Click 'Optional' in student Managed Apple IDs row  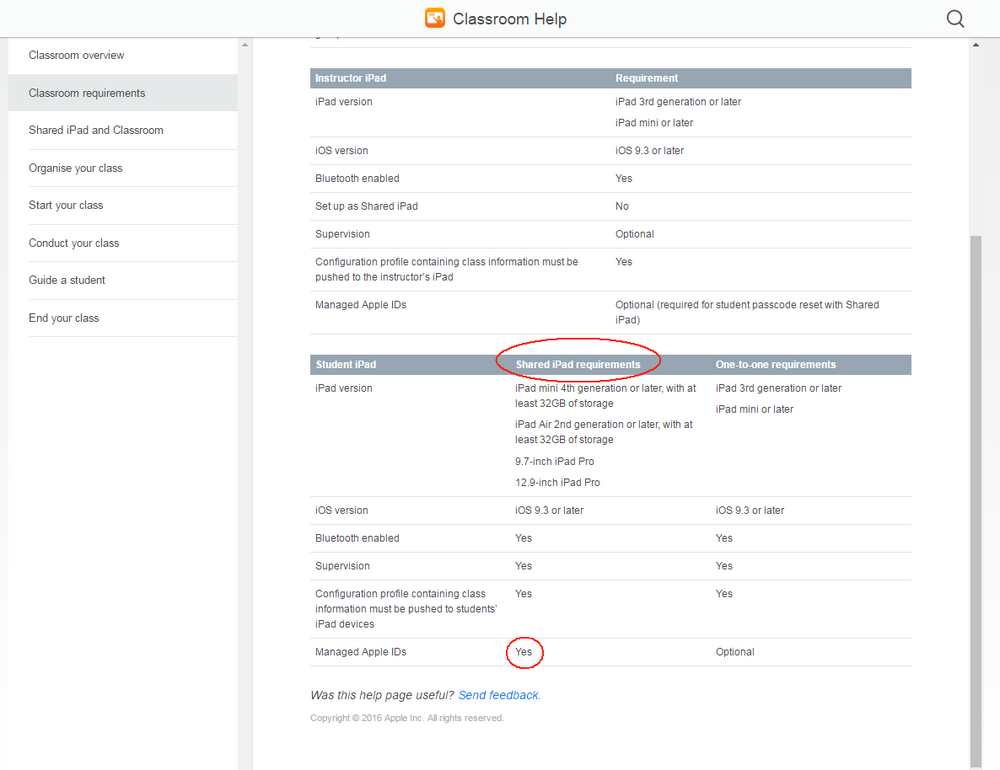[x=735, y=652]
